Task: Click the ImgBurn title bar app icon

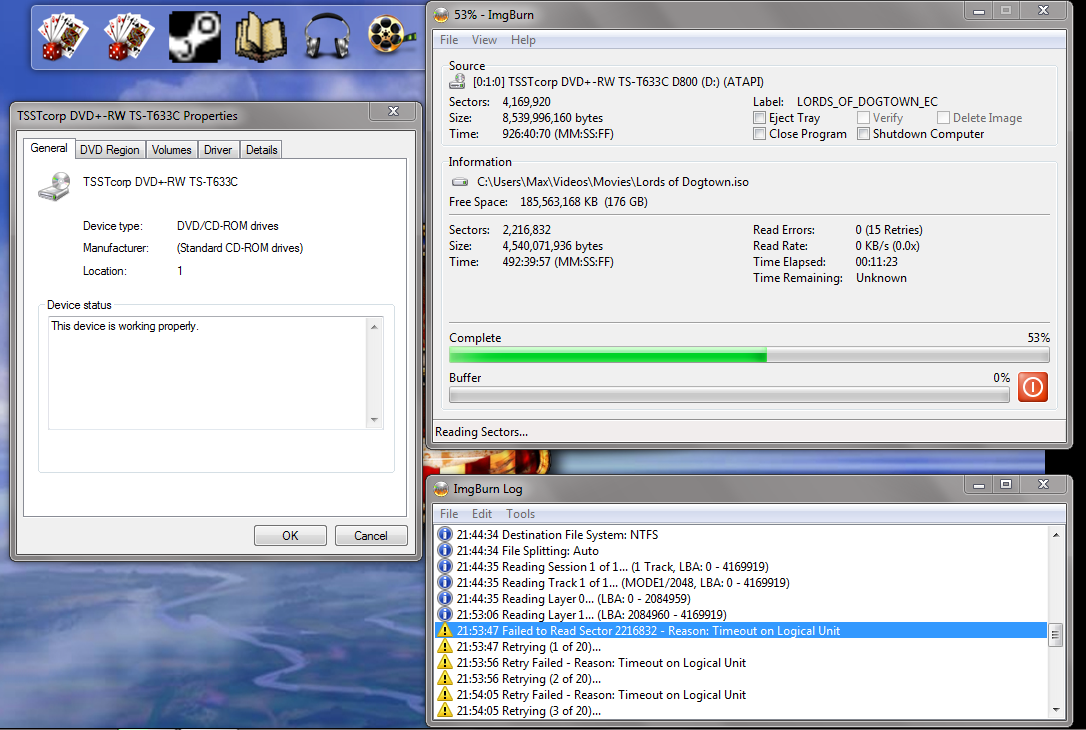Action: point(441,15)
